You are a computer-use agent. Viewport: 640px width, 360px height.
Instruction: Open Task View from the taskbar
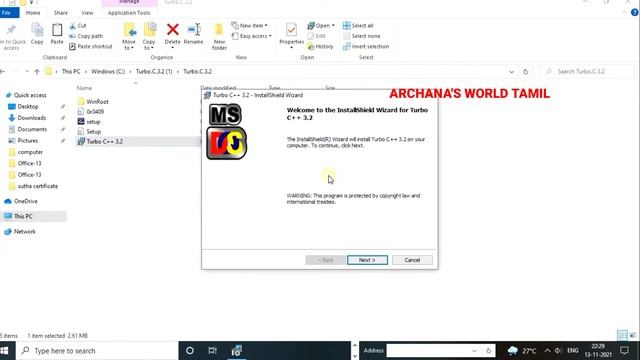click(x=213, y=351)
